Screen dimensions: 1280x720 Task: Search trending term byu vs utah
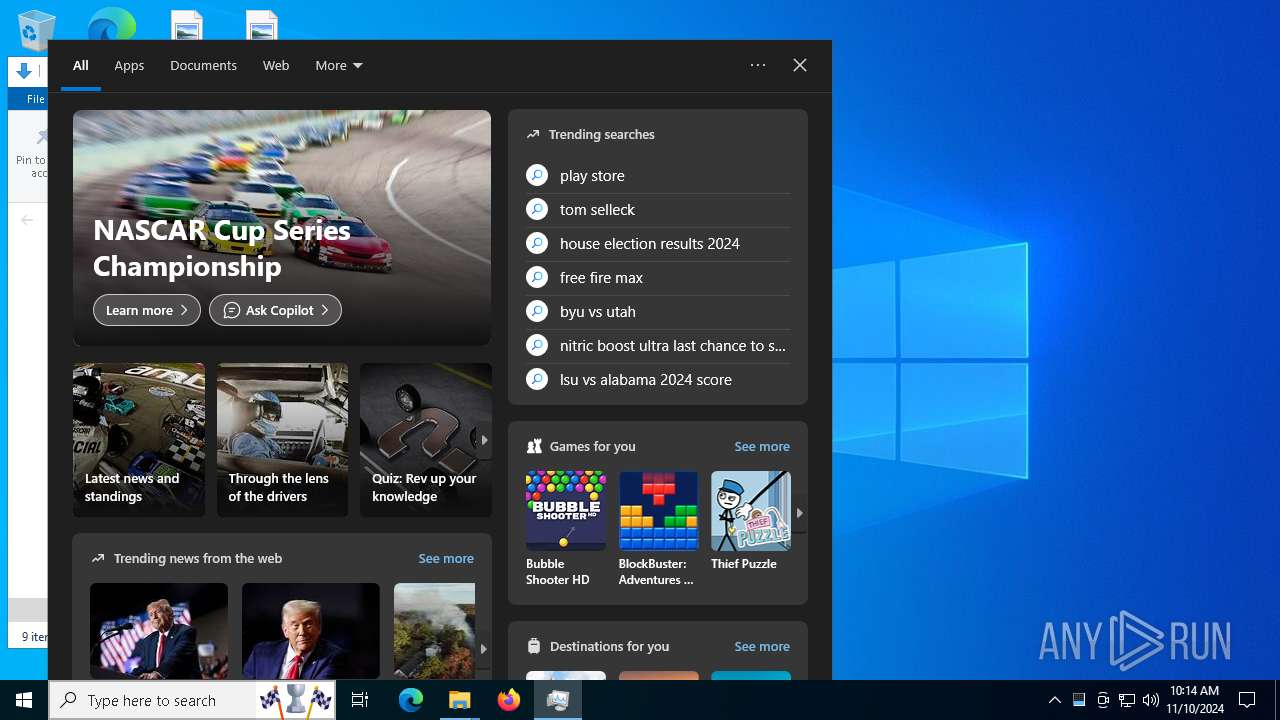[658, 312]
